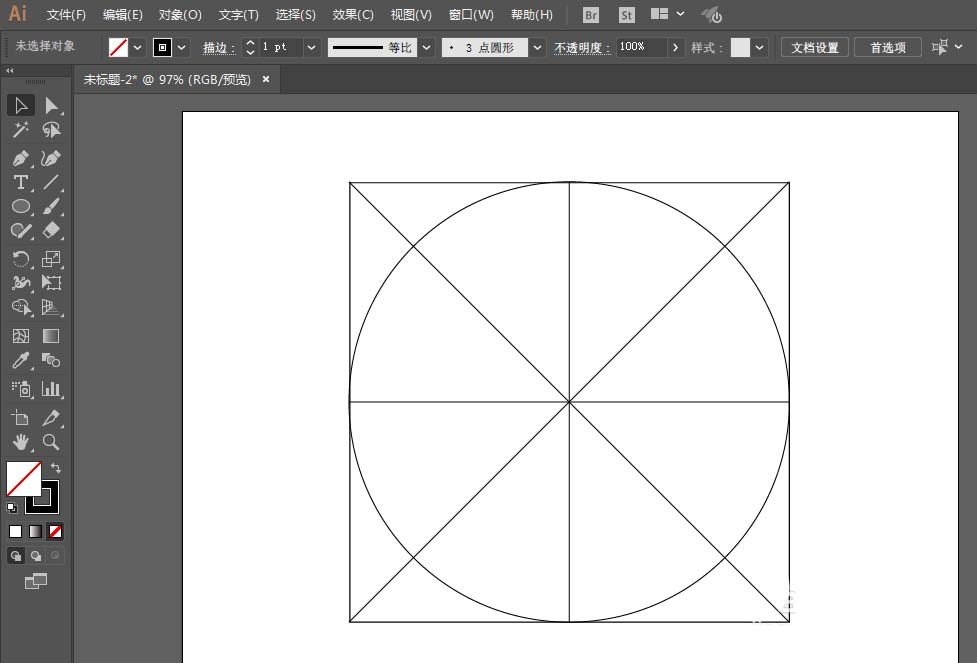Pick the Warp tool
The height and width of the screenshot is (663, 977).
pyautogui.click(x=21, y=283)
